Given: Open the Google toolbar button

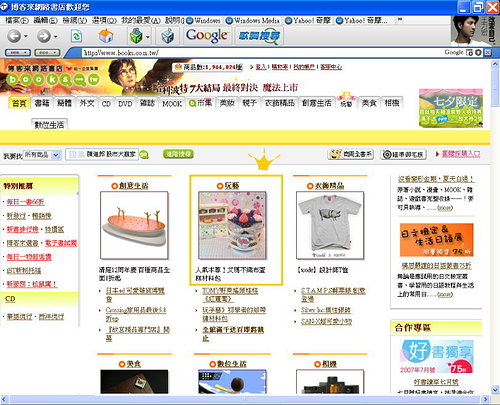Looking at the screenshot, I should (x=207, y=35).
